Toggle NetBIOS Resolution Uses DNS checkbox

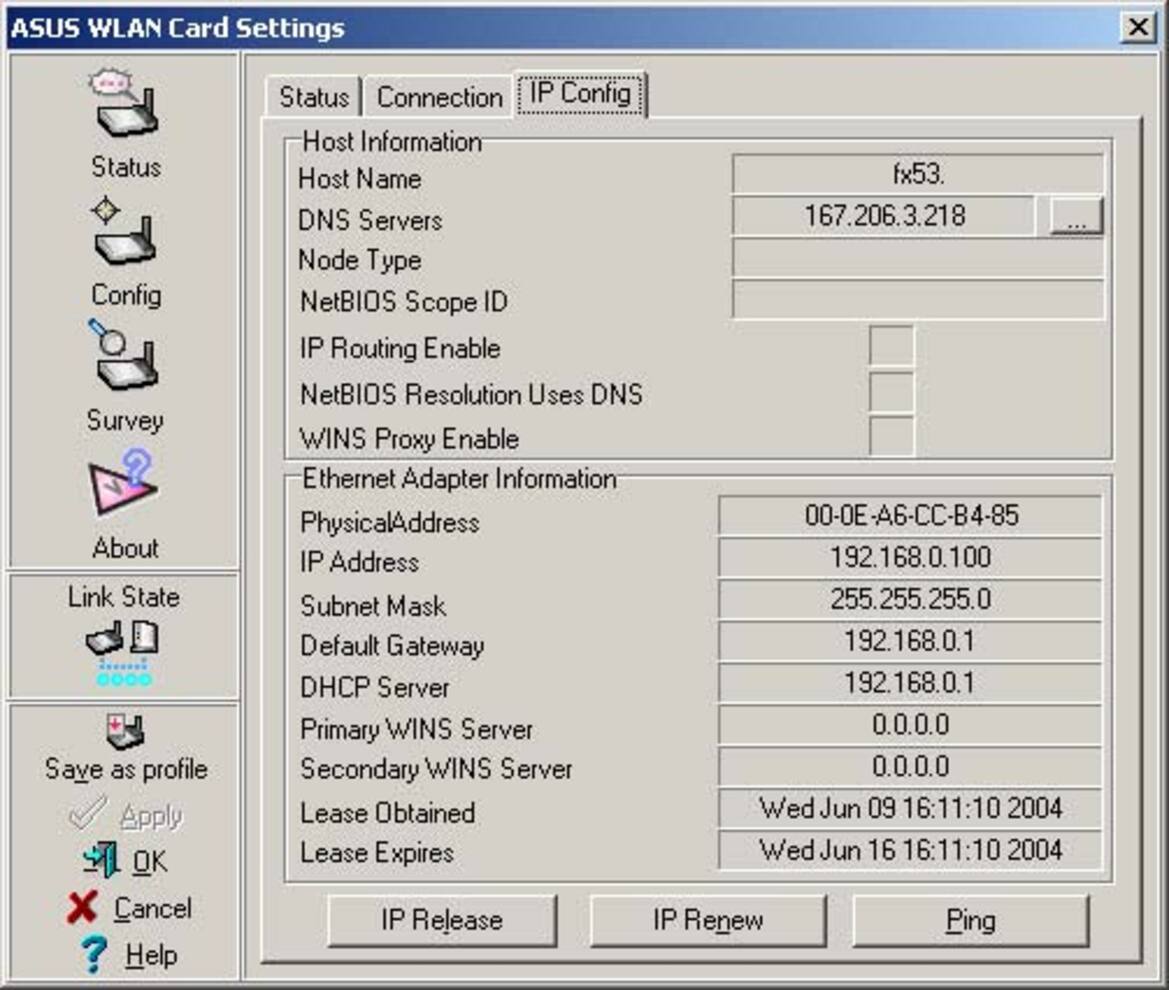pos(891,391)
